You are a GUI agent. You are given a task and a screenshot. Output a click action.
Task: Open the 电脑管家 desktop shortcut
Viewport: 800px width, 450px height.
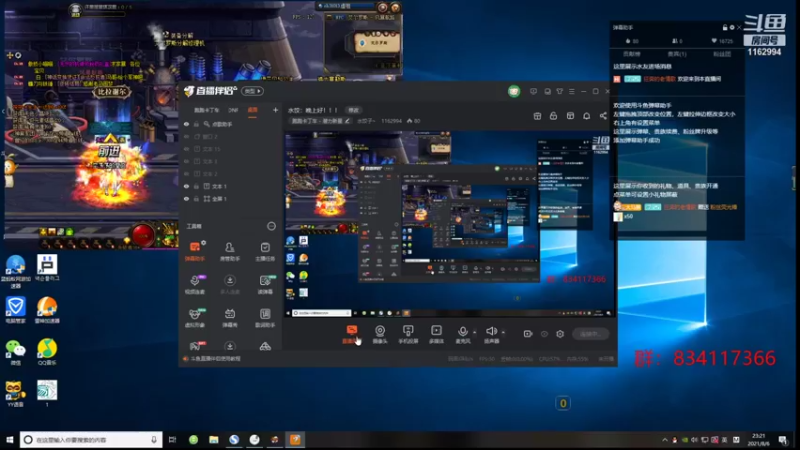pos(15,310)
